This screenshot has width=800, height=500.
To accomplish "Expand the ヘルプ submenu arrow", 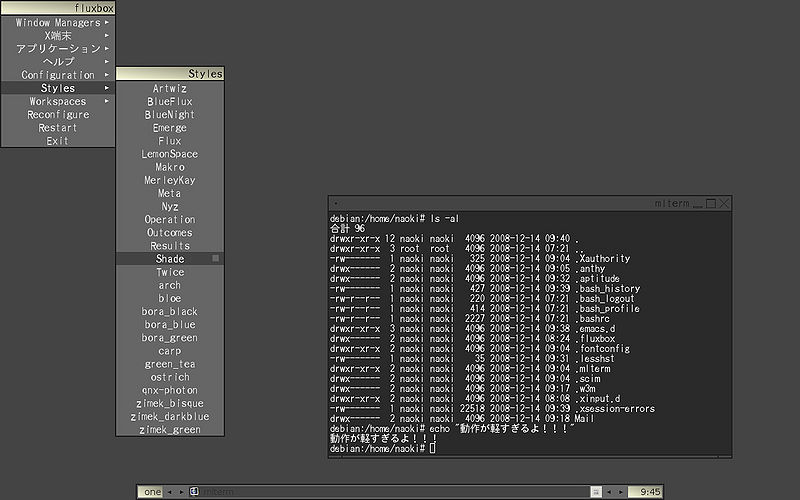I will 107,61.
